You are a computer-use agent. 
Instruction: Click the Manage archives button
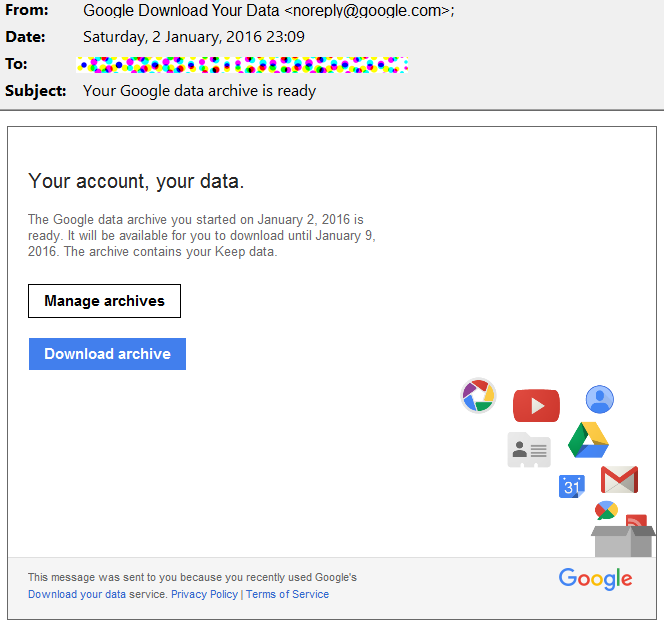click(104, 301)
